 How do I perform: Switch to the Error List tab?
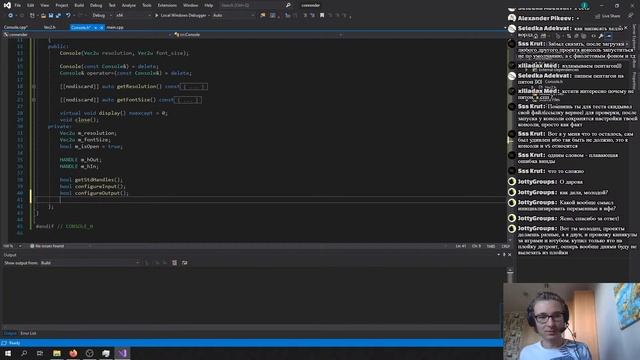[28, 333]
